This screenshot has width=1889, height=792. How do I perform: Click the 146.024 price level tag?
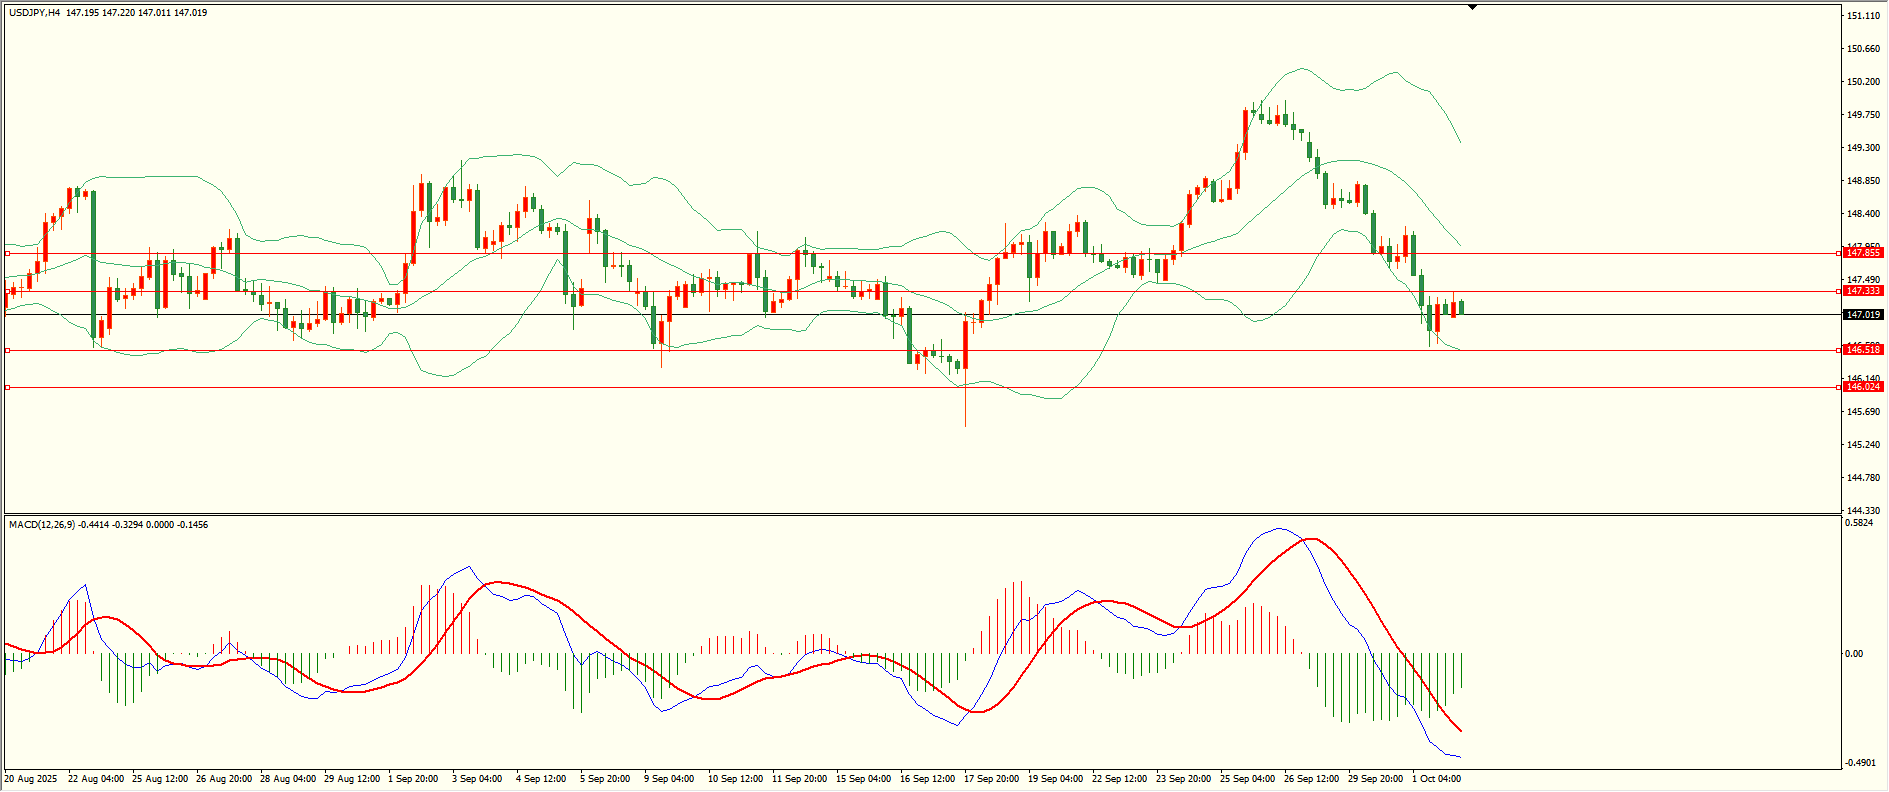point(1863,387)
